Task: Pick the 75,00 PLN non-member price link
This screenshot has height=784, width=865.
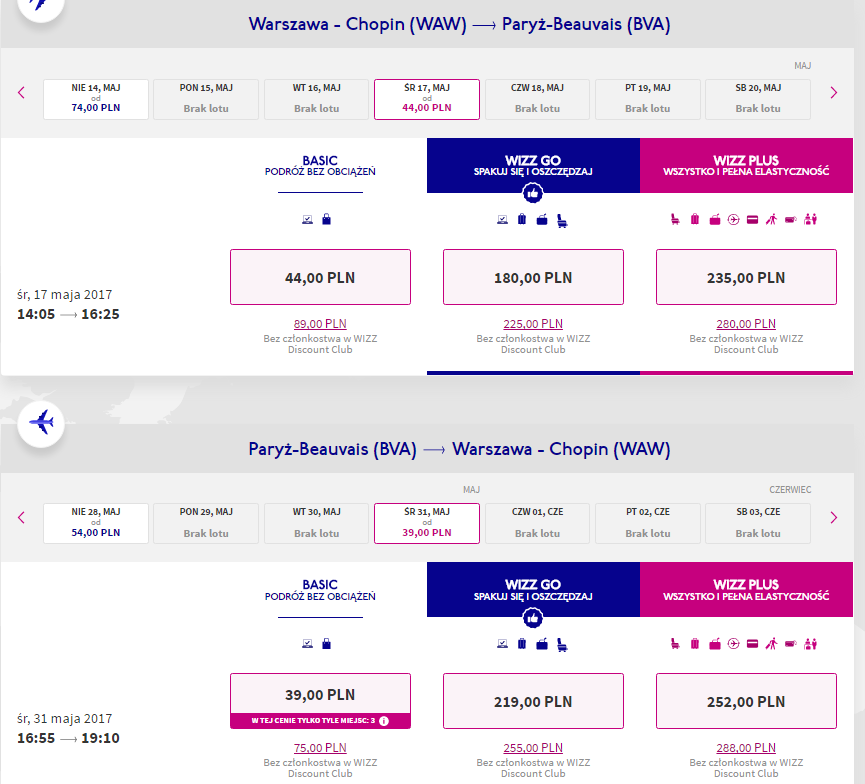Action: click(x=321, y=748)
